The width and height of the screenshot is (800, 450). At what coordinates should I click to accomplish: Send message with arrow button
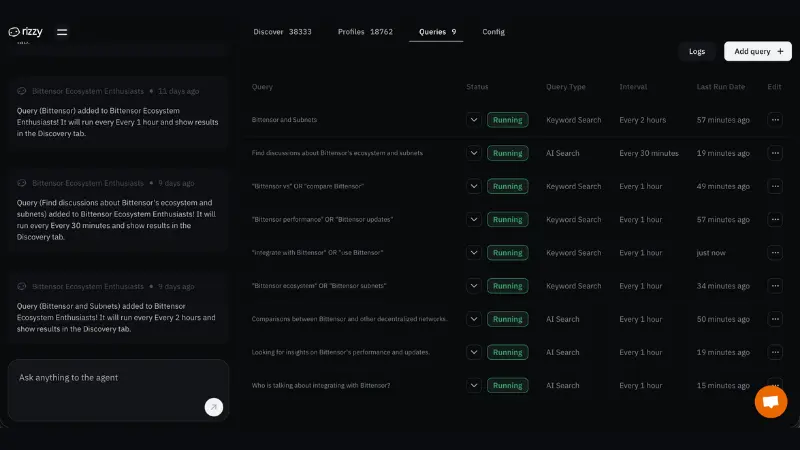[214, 407]
